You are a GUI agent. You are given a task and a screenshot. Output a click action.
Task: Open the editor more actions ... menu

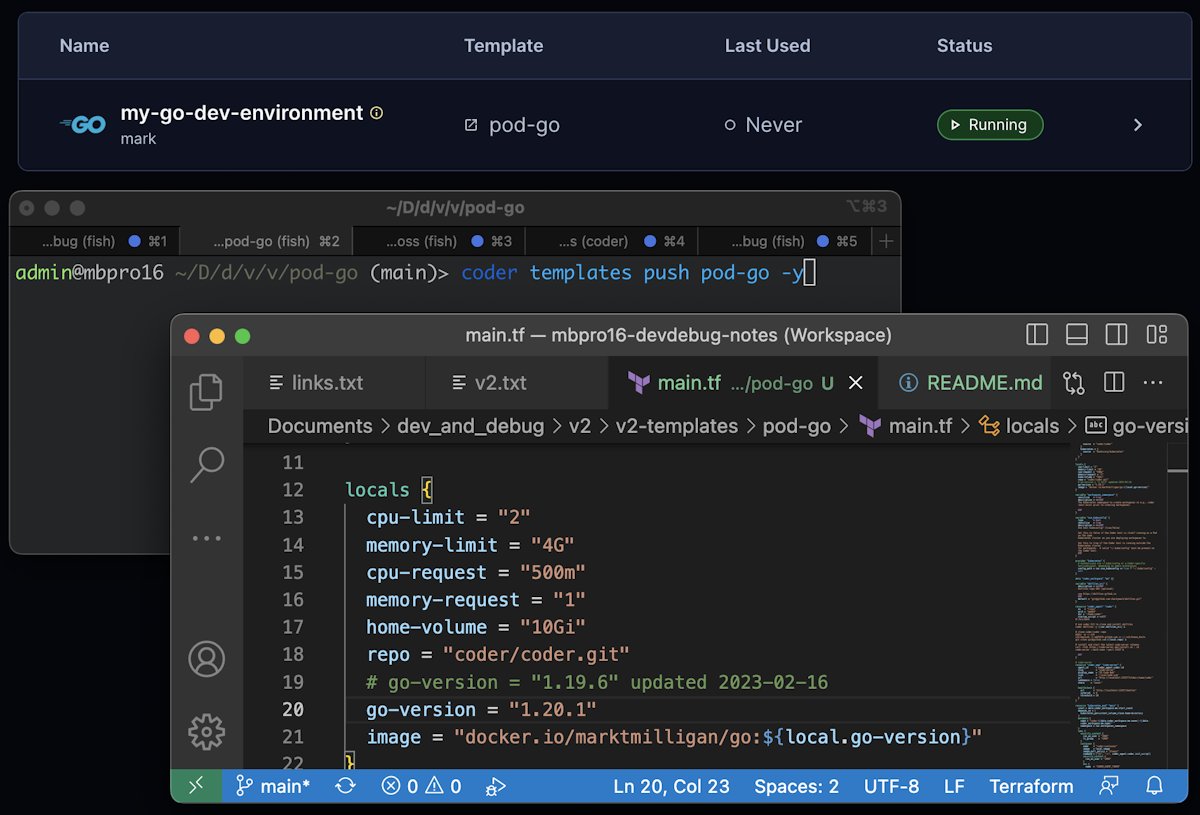[x=1152, y=382]
